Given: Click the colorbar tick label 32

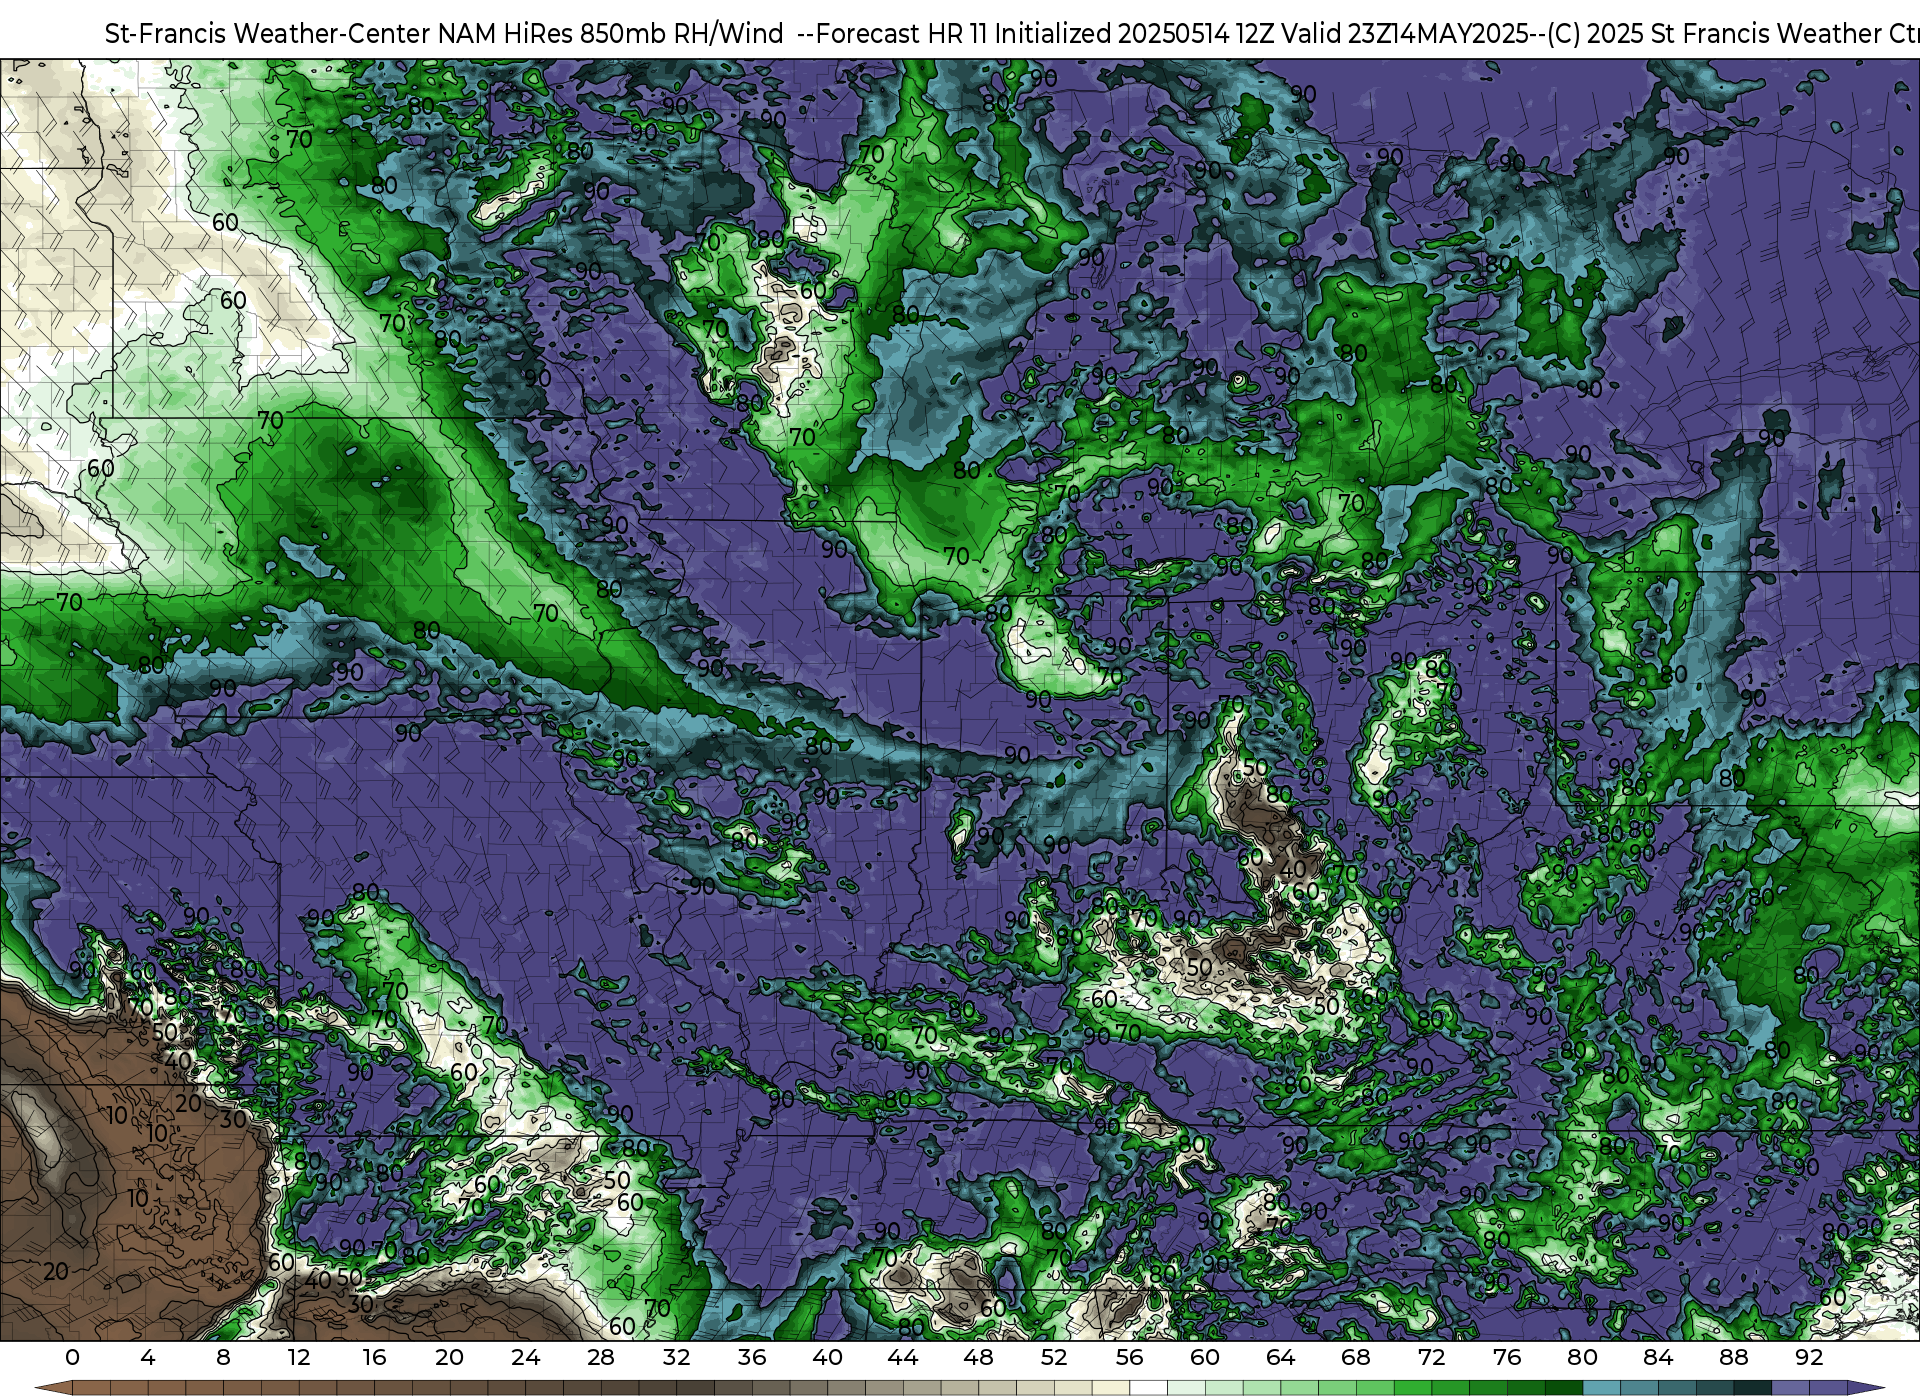Looking at the screenshot, I should pos(676,1358).
